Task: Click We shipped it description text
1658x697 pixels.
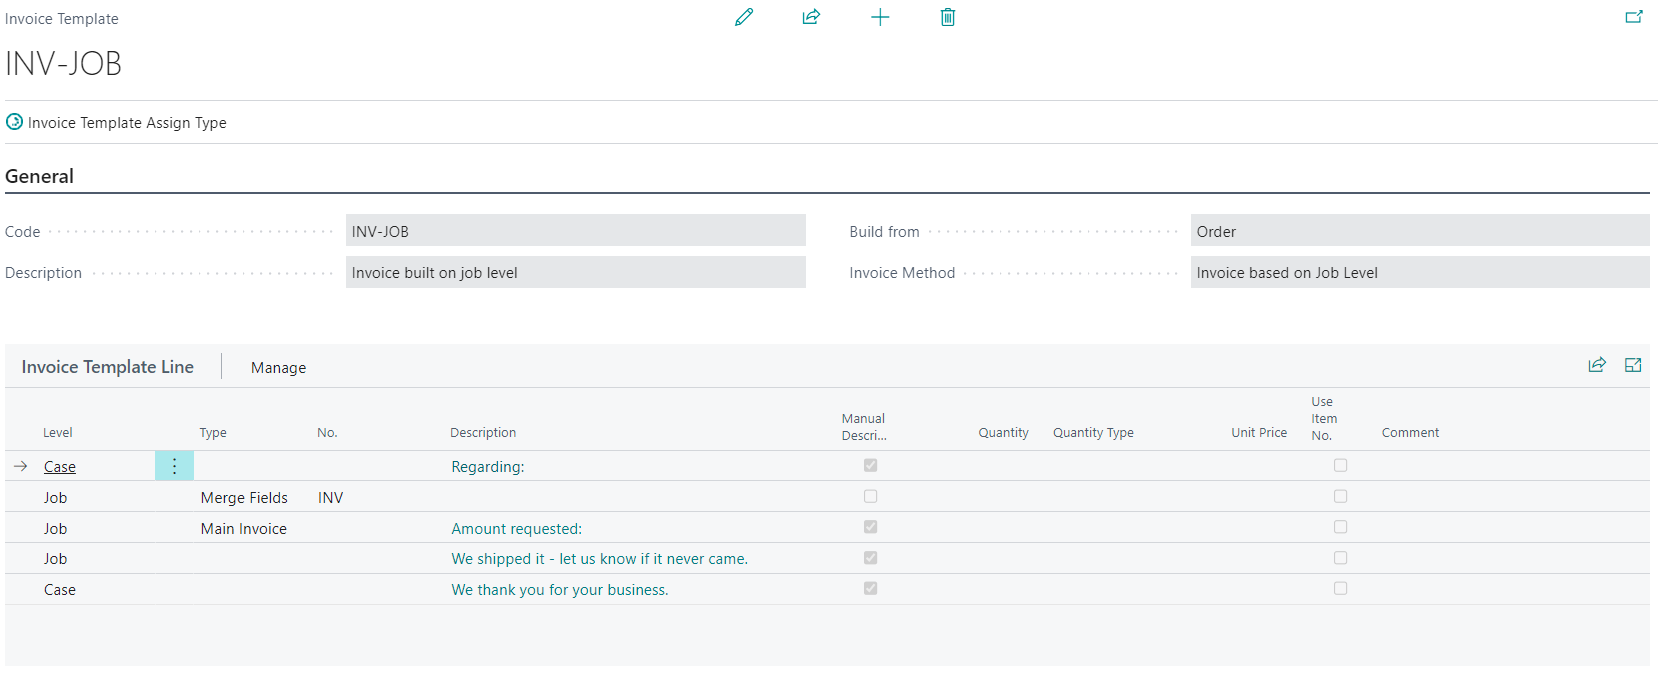Action: coord(600,559)
